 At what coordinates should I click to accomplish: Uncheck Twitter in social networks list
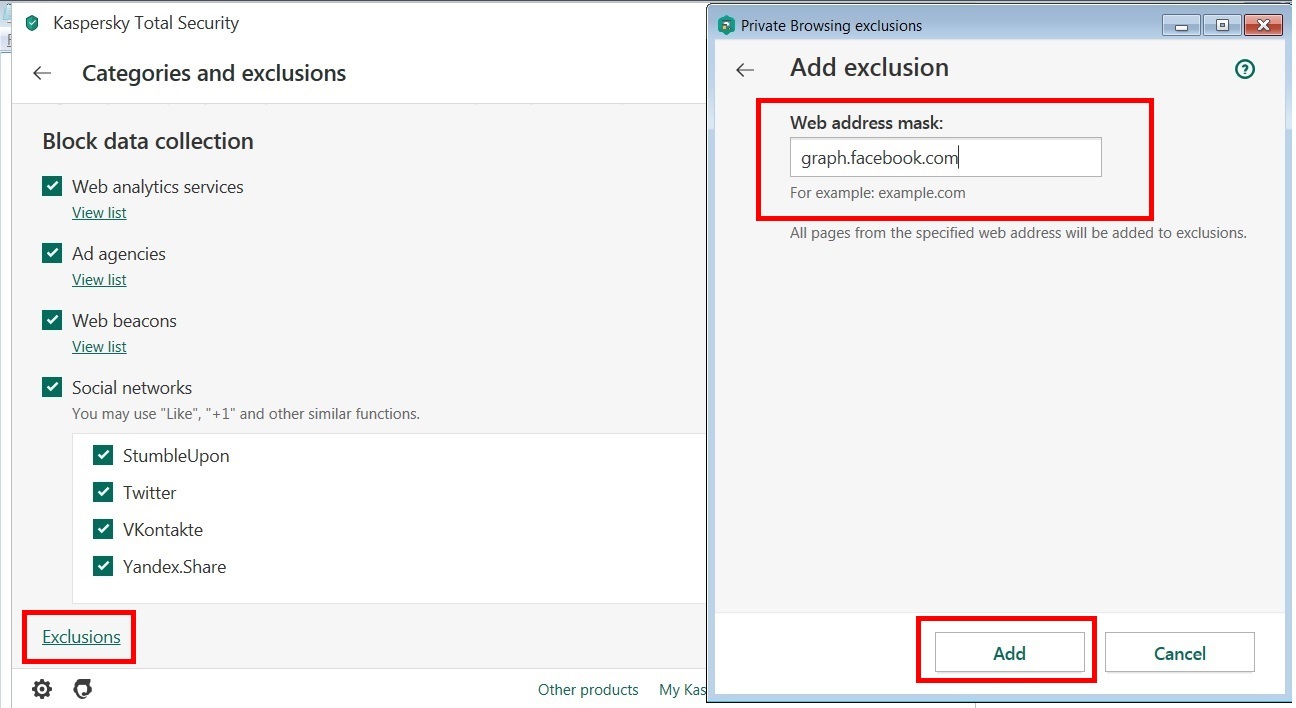click(x=103, y=492)
